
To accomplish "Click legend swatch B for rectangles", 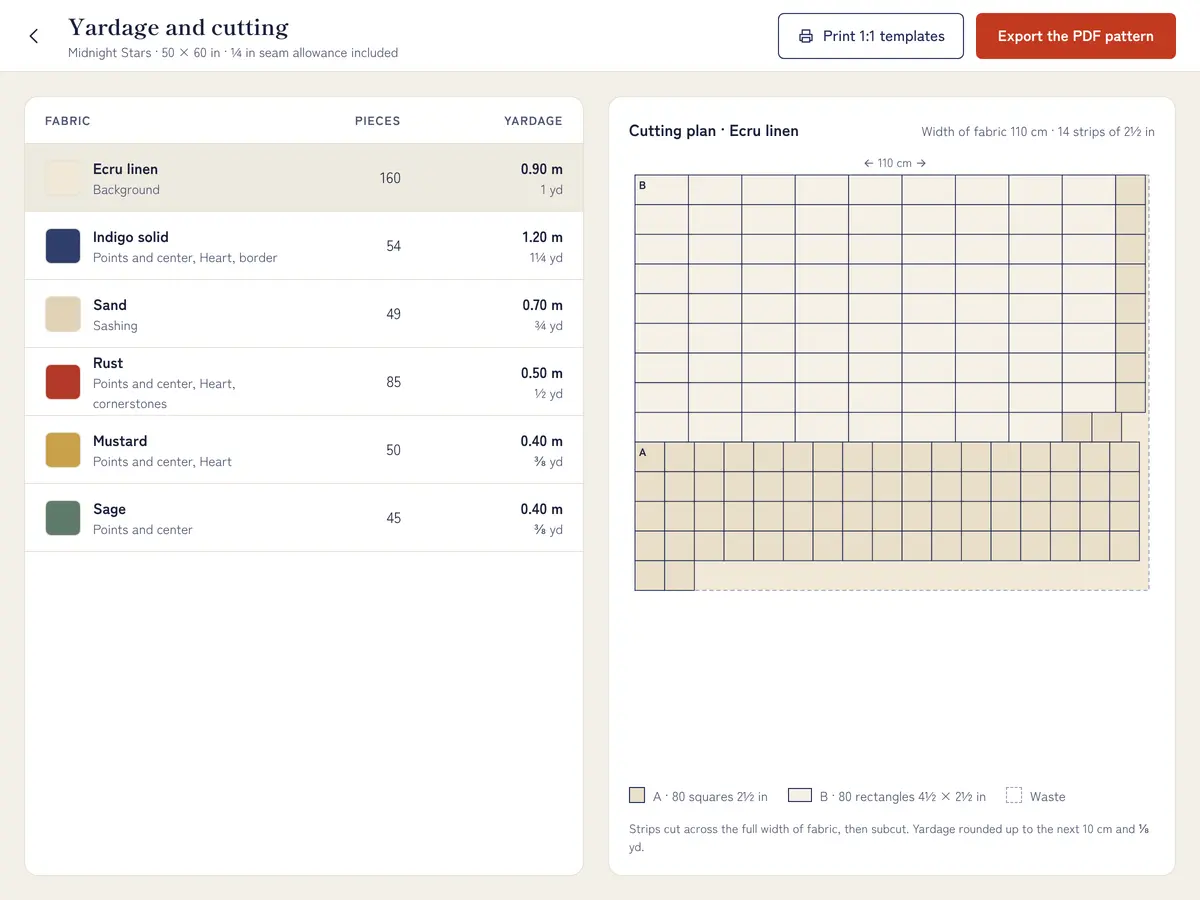I will (799, 795).
